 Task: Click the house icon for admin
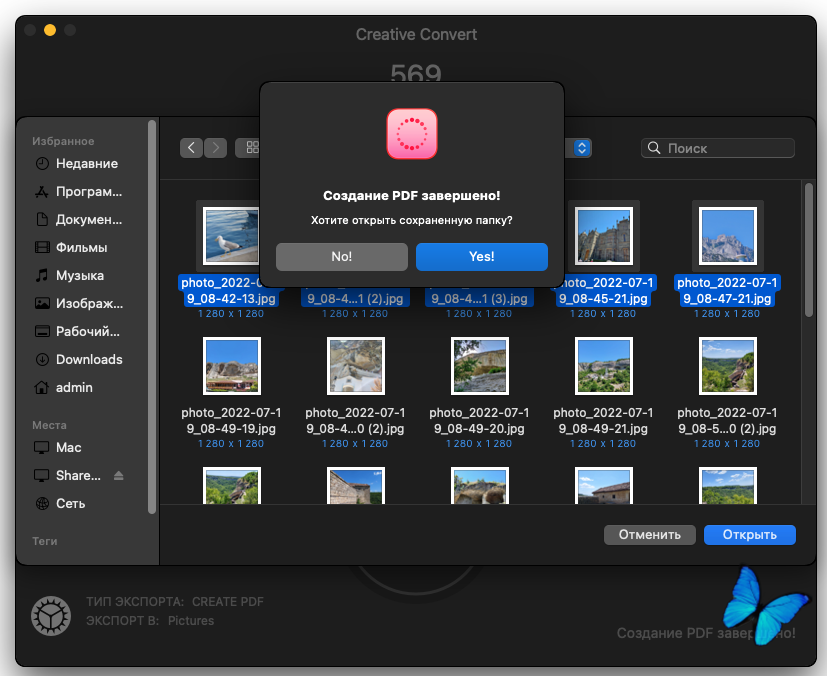click(42, 388)
